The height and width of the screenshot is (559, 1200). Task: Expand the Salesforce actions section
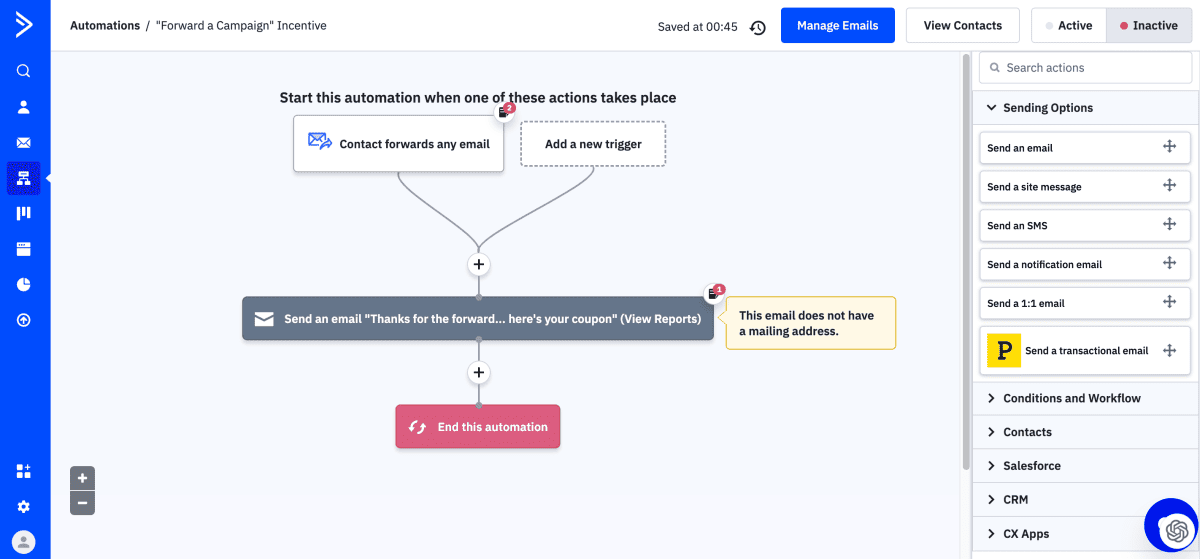point(1031,466)
